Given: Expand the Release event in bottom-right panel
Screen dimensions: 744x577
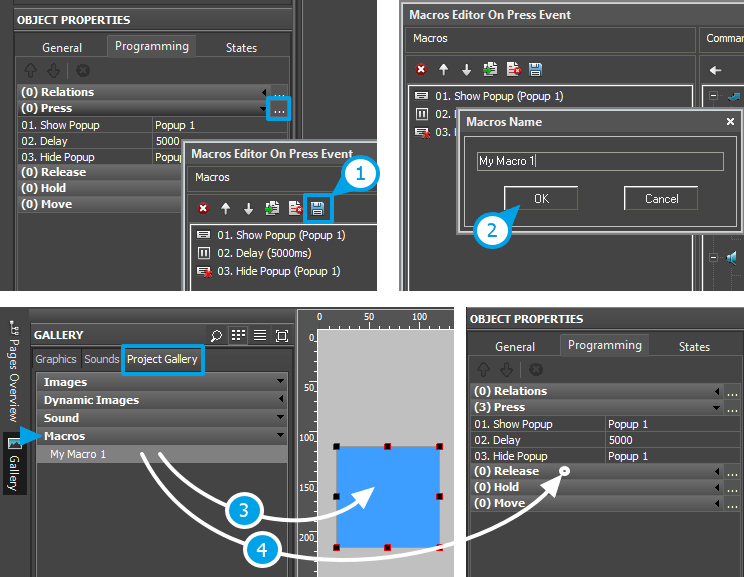Looking at the screenshot, I should tap(717, 471).
